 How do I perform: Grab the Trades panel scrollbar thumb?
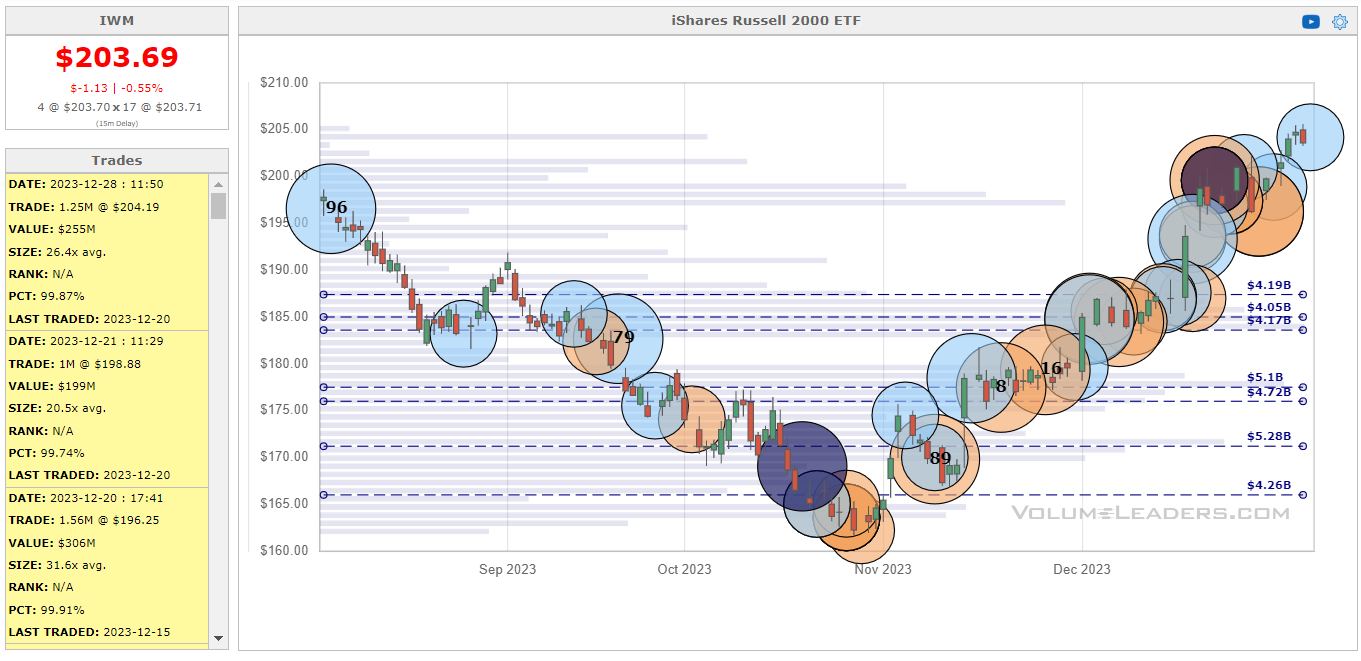point(218,206)
